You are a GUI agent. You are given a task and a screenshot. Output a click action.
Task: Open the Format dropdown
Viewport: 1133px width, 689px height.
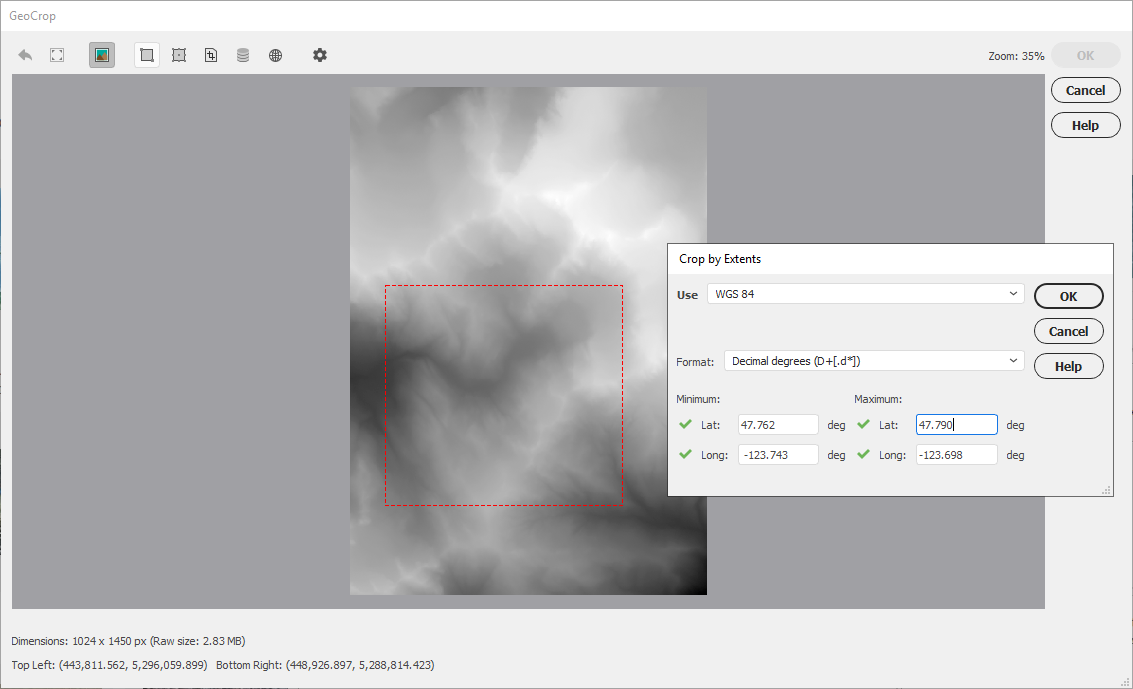[874, 360]
